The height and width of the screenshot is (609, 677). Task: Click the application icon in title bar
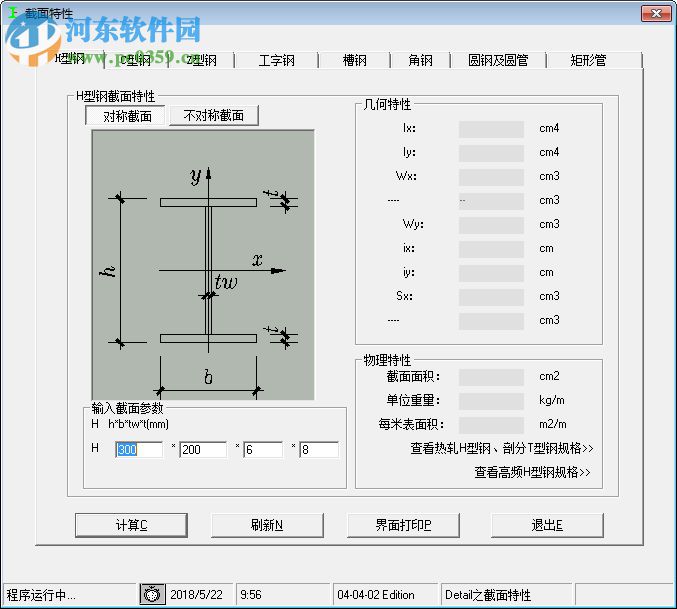13,13
